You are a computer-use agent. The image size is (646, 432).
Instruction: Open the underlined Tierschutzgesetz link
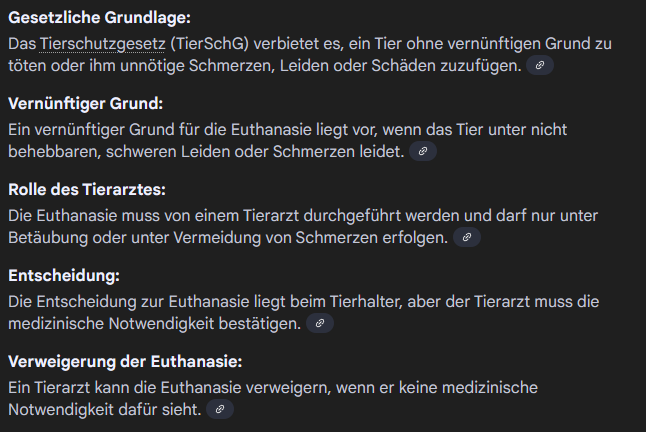[103, 44]
